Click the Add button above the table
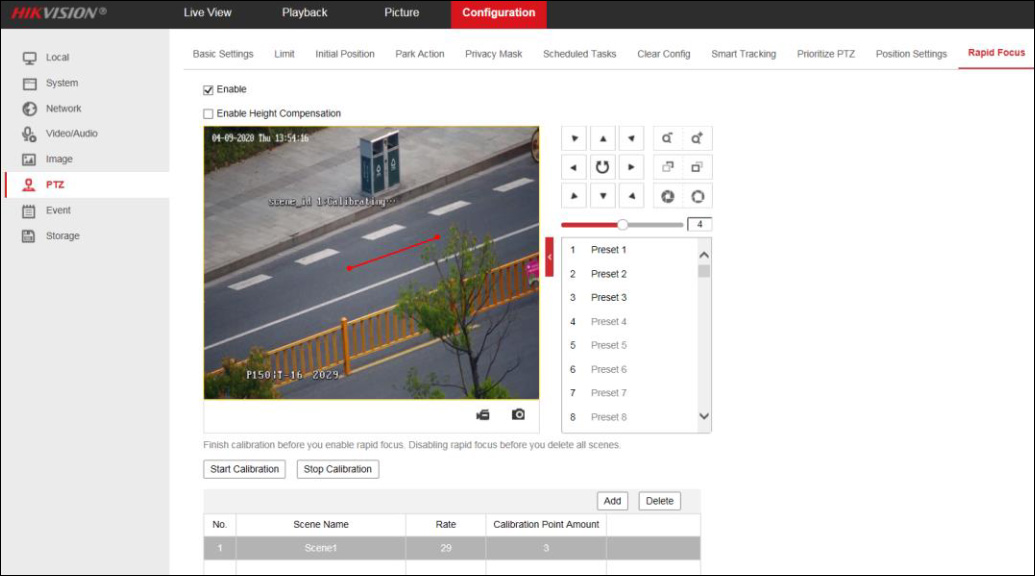Viewport: 1035px width, 576px height. 611,501
